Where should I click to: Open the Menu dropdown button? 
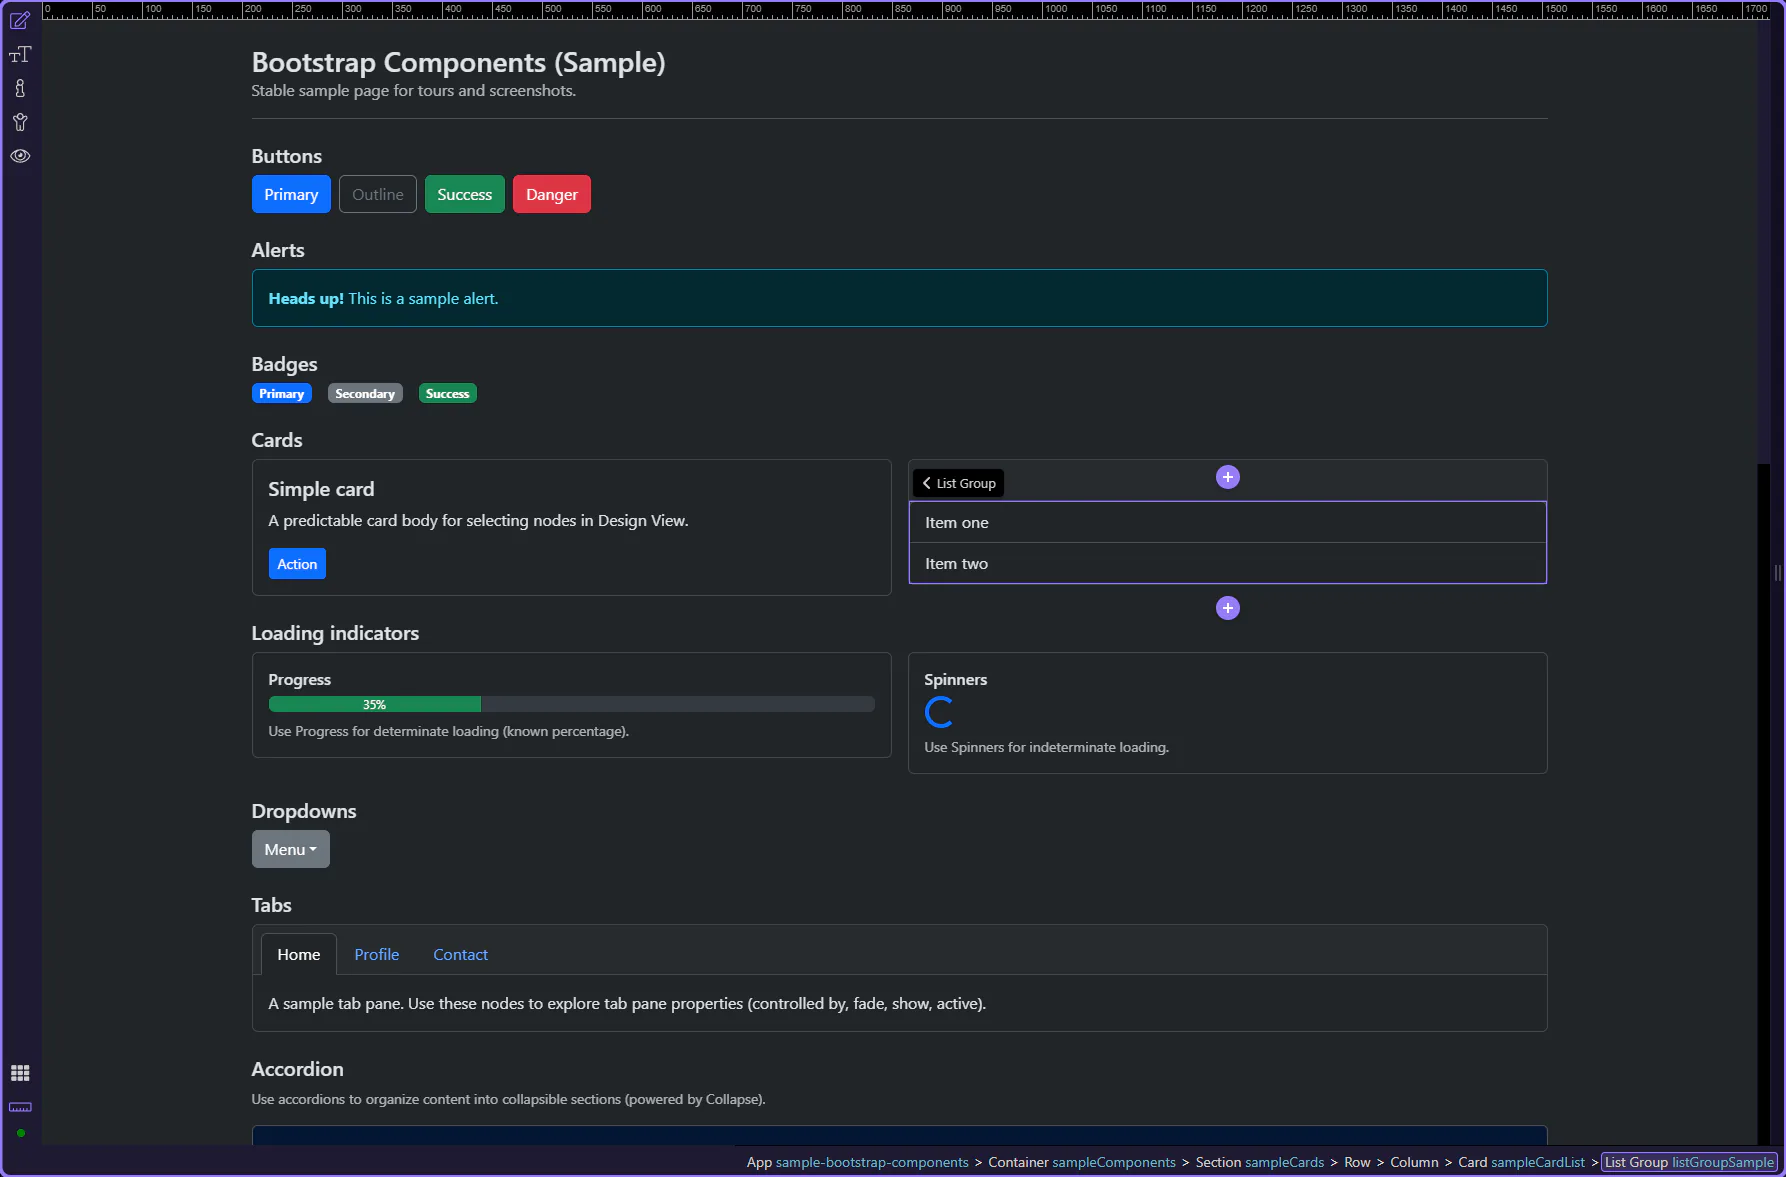click(290, 849)
